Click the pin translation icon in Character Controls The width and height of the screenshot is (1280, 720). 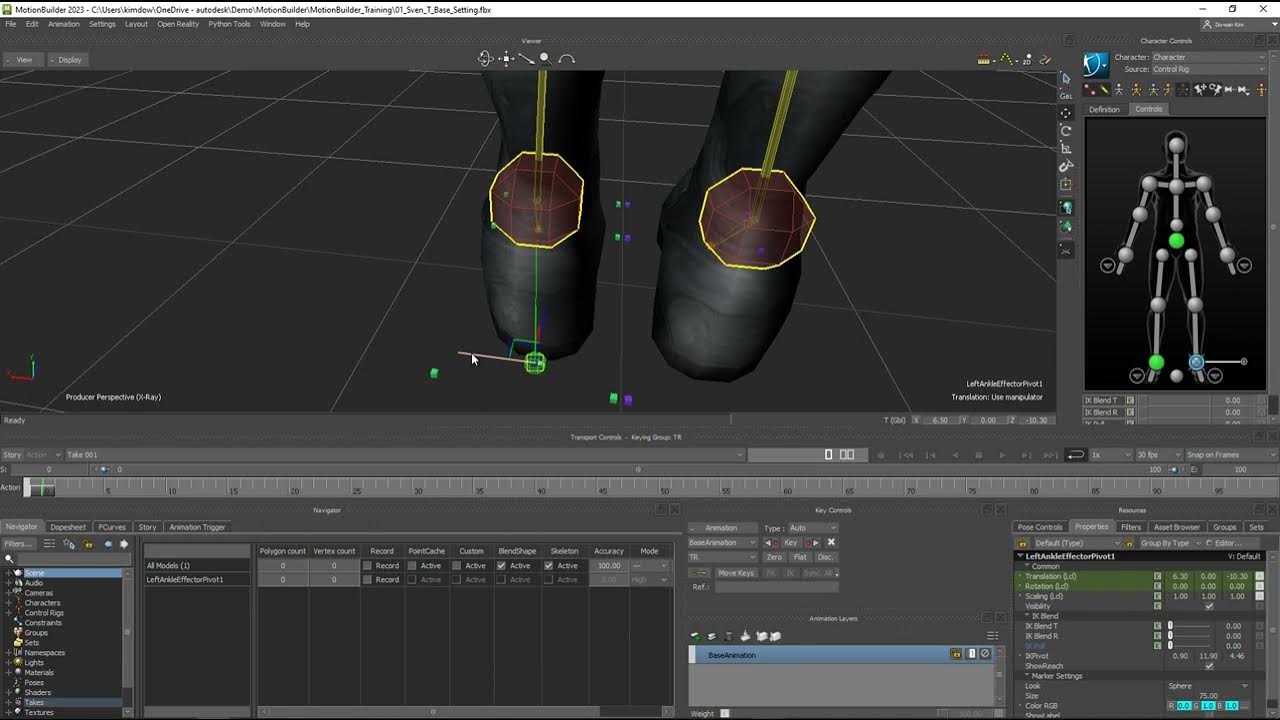[x=1200, y=90]
